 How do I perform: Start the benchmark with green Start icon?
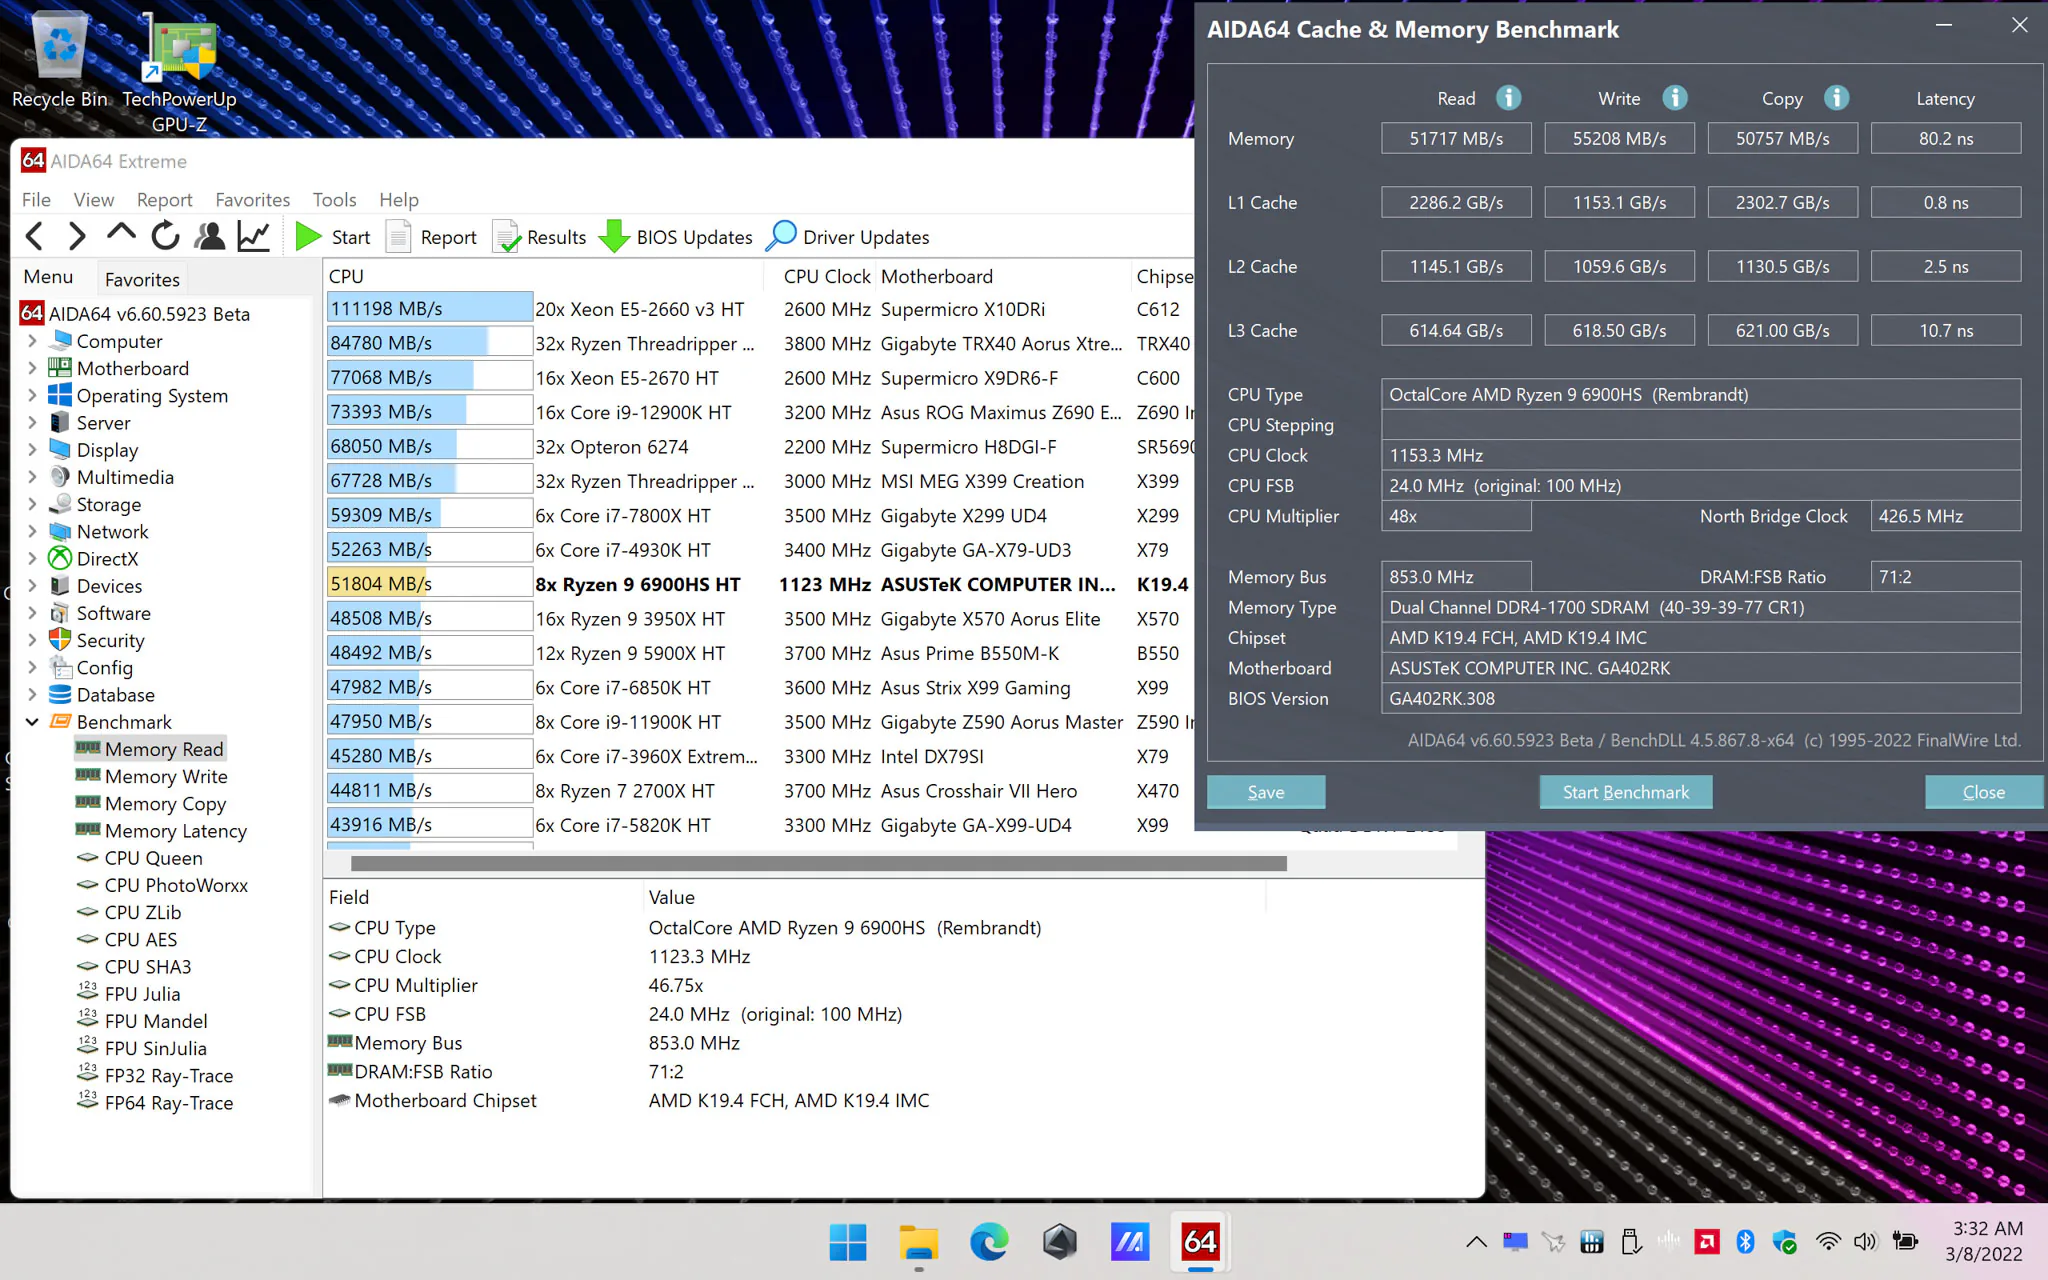333,237
